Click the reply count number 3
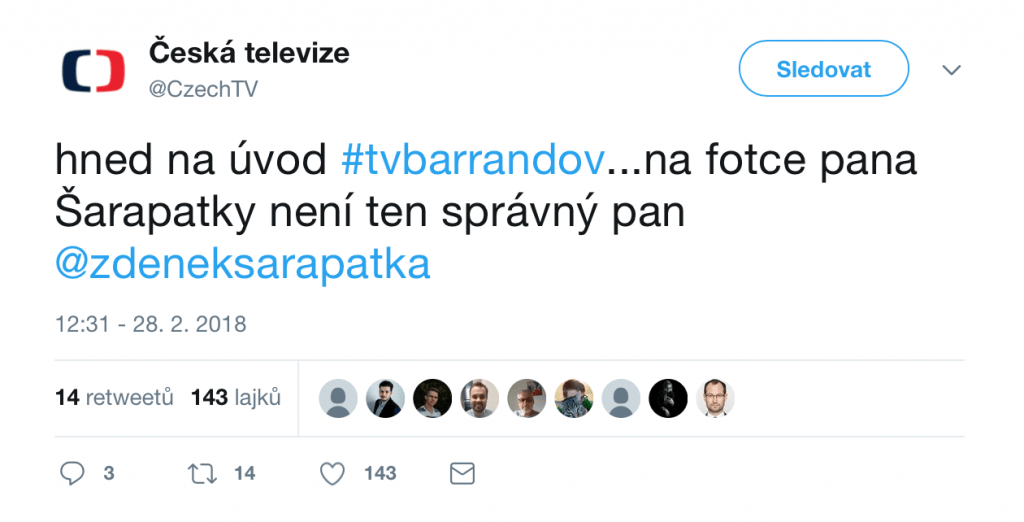 pyautogui.click(x=109, y=474)
